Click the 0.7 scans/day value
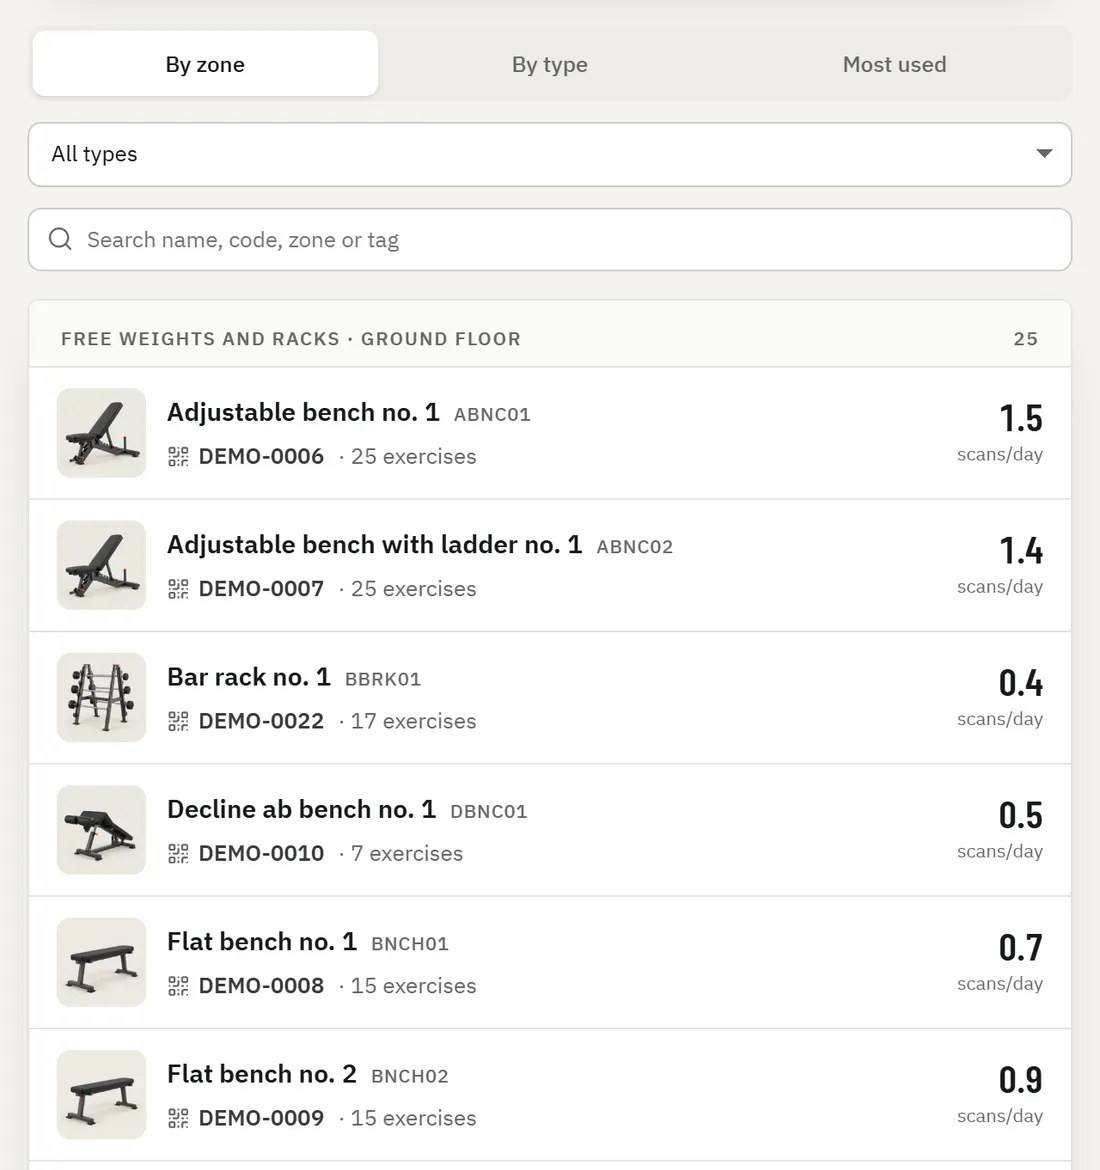Screen dimensions: 1100x1170 [x=1021, y=948]
